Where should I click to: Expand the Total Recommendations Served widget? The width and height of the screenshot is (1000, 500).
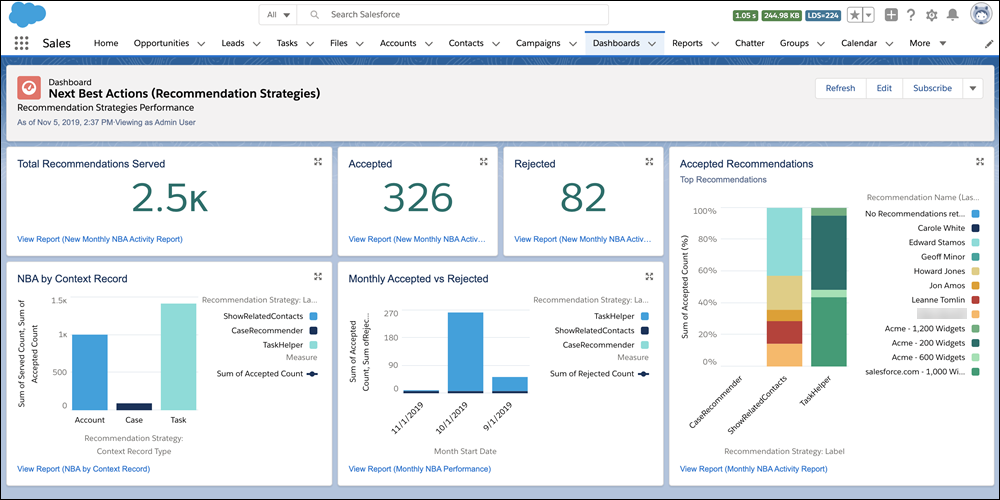318,162
